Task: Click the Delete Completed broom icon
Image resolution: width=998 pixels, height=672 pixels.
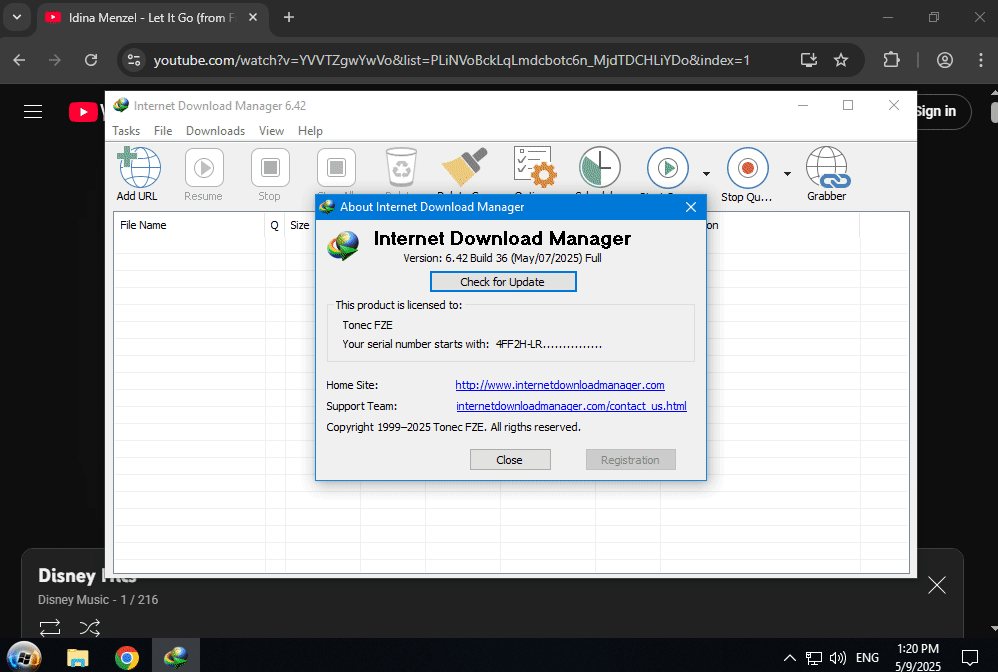Action: [465, 169]
